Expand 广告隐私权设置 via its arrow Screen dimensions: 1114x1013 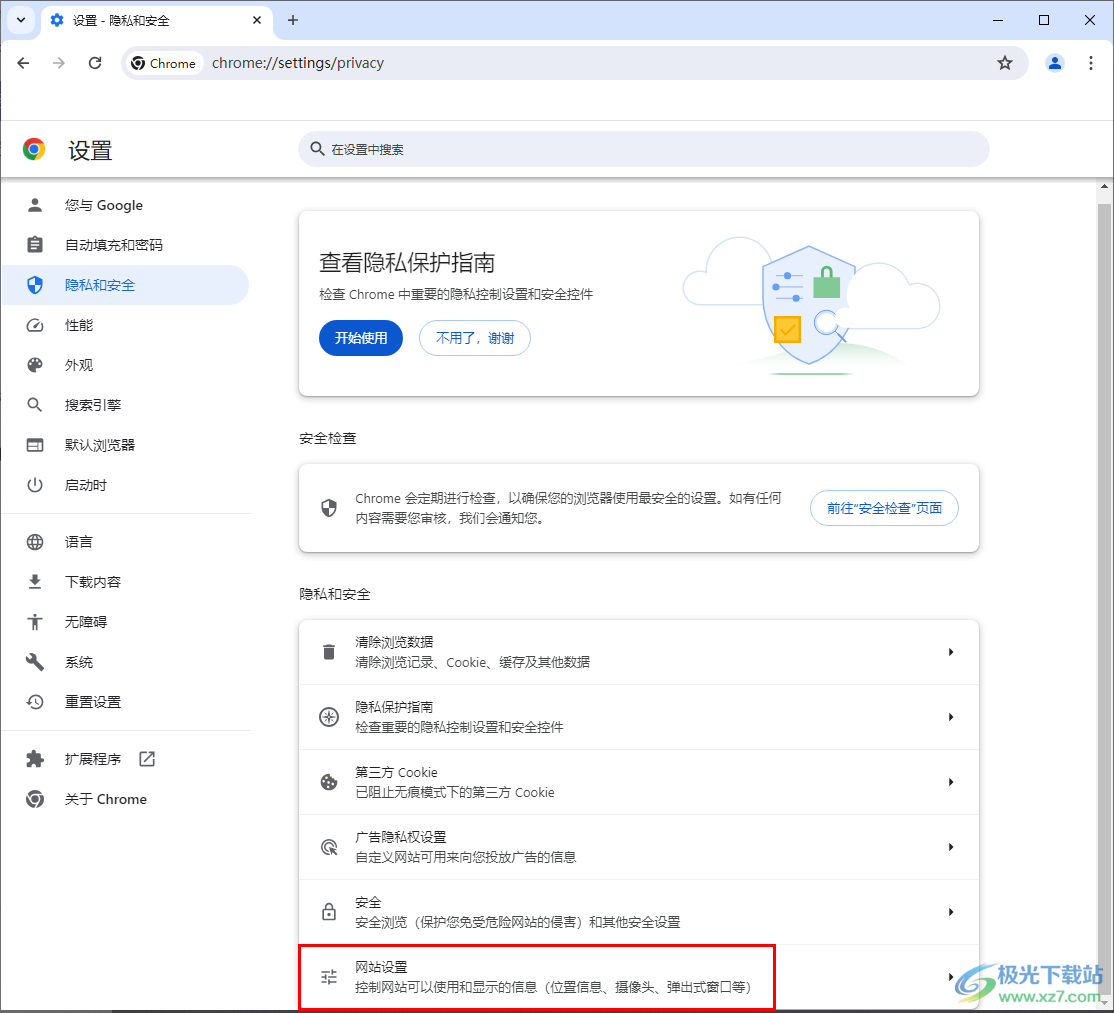[951, 847]
